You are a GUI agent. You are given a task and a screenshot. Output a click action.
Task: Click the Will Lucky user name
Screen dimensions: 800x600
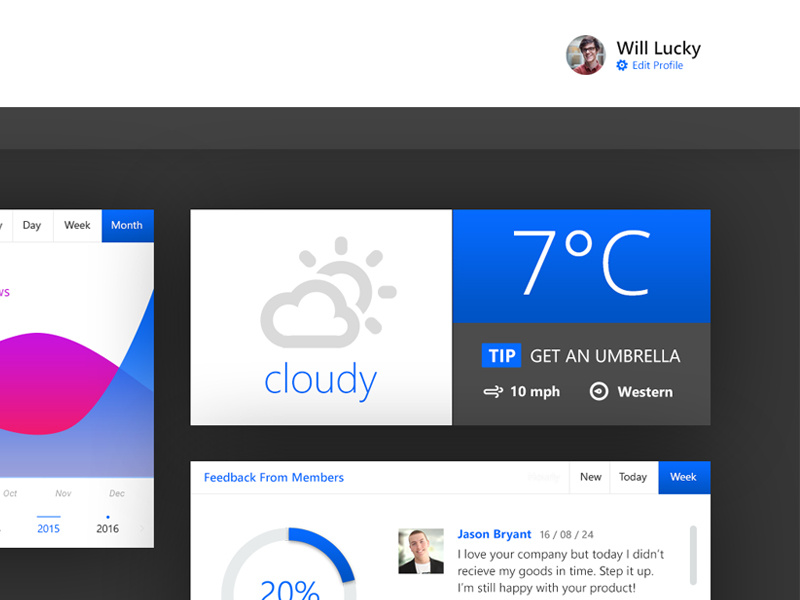[x=658, y=48]
